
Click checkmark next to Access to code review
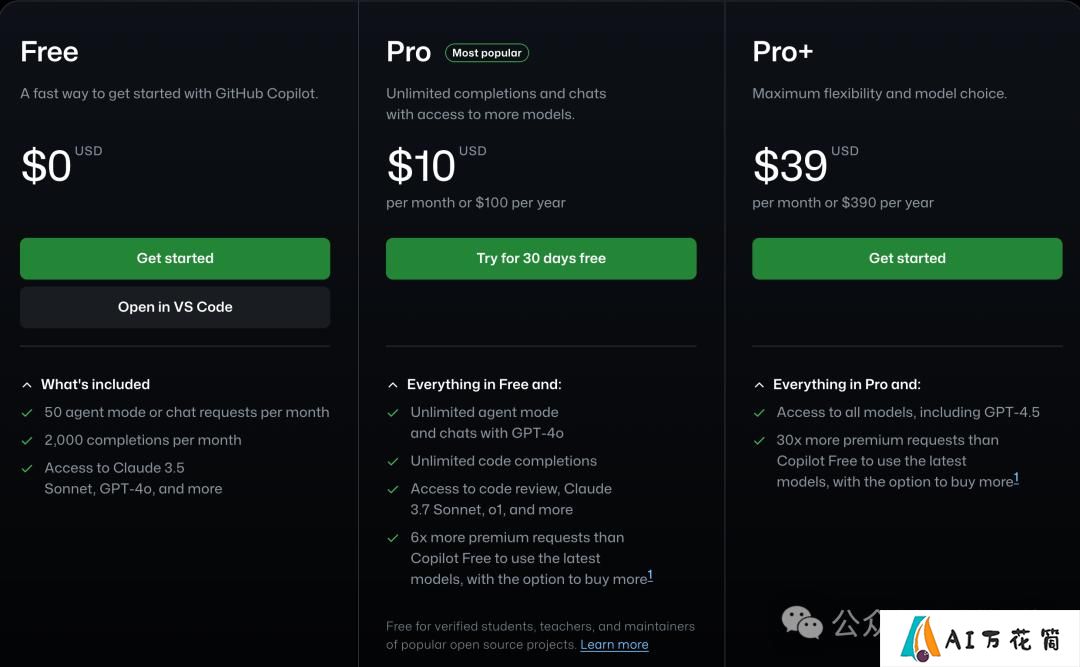pyautogui.click(x=393, y=489)
